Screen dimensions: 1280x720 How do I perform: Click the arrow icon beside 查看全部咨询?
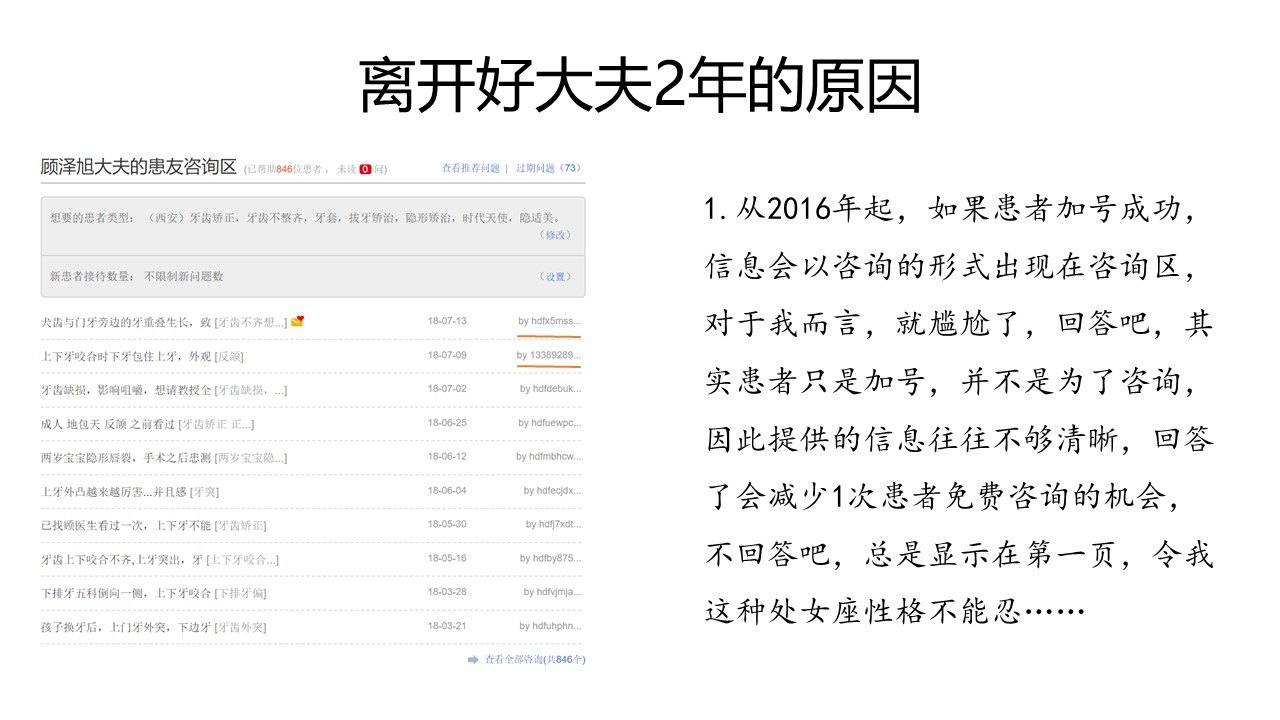pos(473,660)
